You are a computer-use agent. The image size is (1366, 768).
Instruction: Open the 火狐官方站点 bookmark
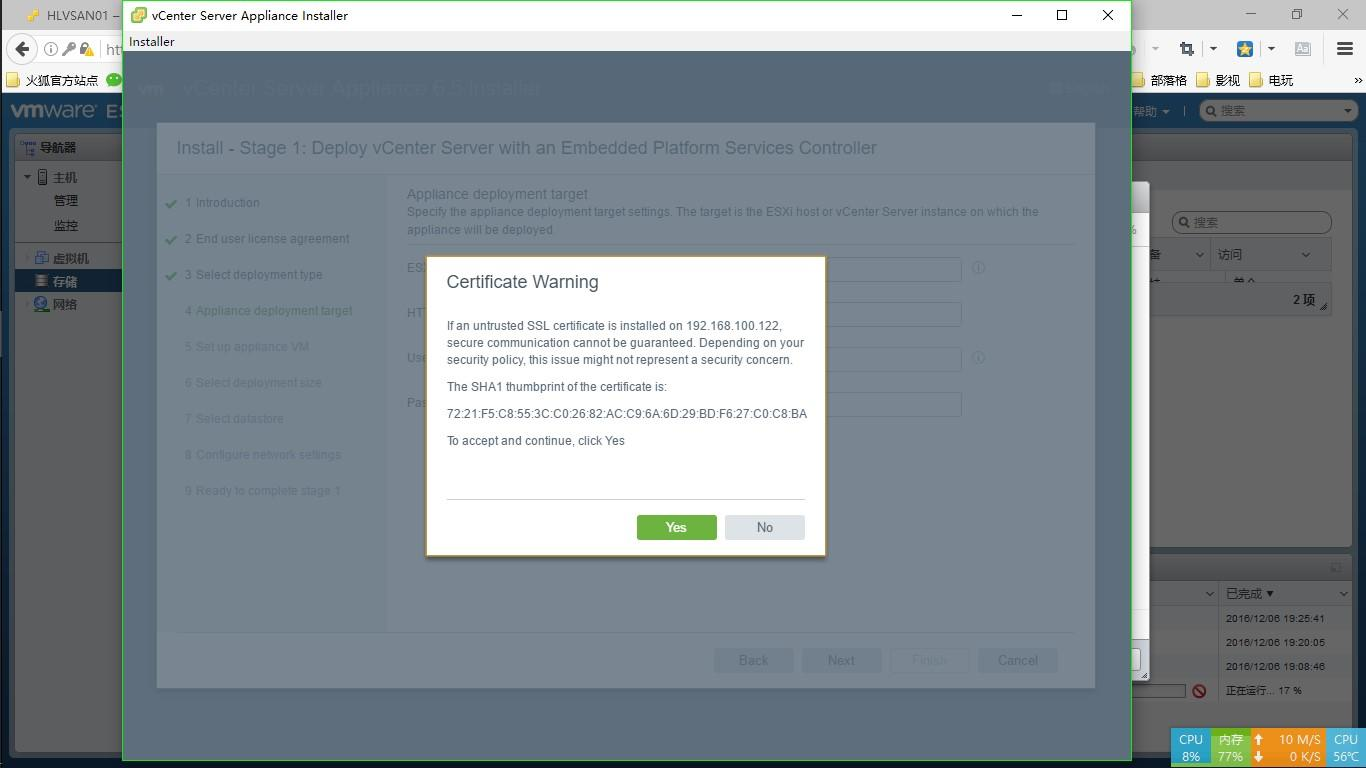(52, 80)
